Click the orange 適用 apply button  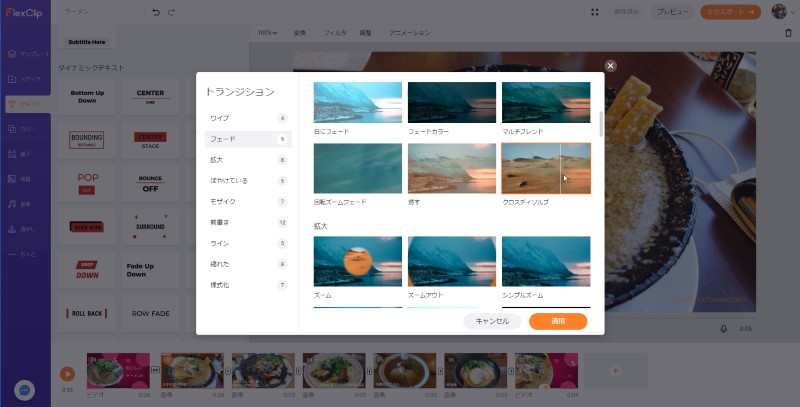558,321
